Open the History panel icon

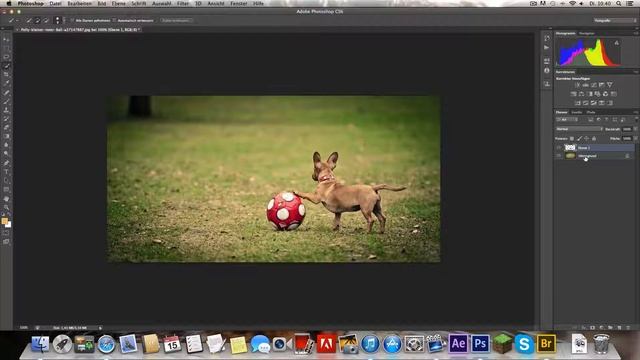[547, 38]
